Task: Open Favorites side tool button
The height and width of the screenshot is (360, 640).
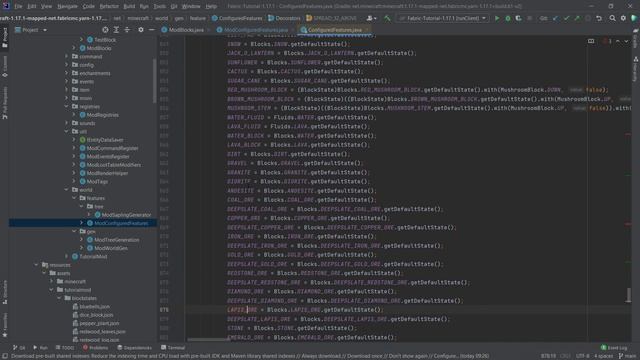Action: [x=4, y=325]
